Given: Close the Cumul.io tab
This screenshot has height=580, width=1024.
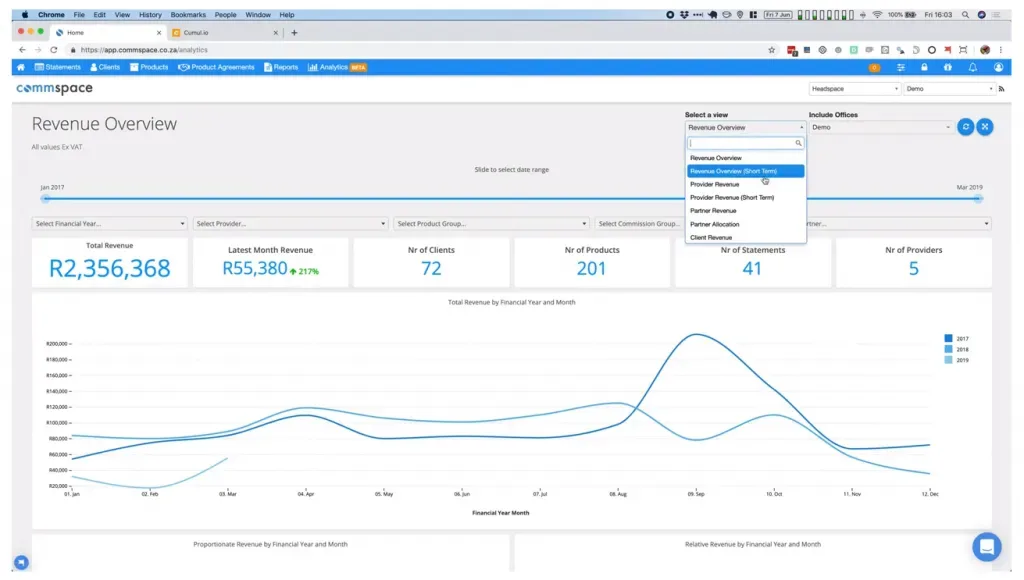Looking at the screenshot, I should [x=275, y=33].
